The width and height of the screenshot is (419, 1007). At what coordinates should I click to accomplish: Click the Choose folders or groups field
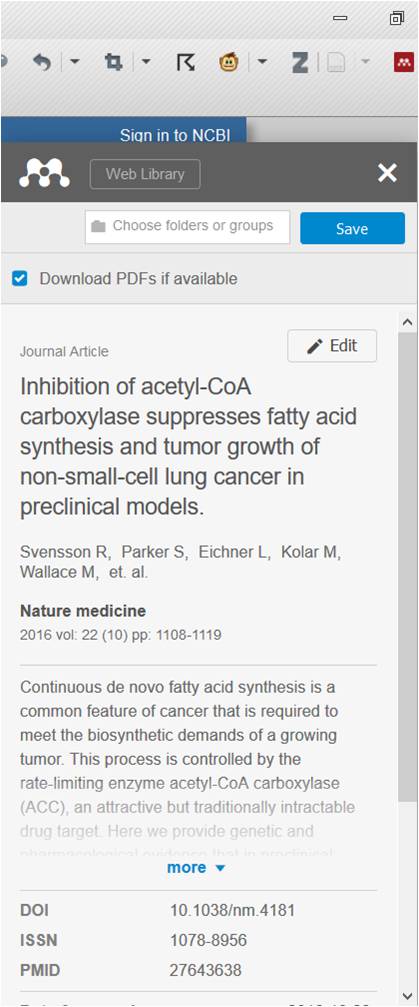point(188,227)
